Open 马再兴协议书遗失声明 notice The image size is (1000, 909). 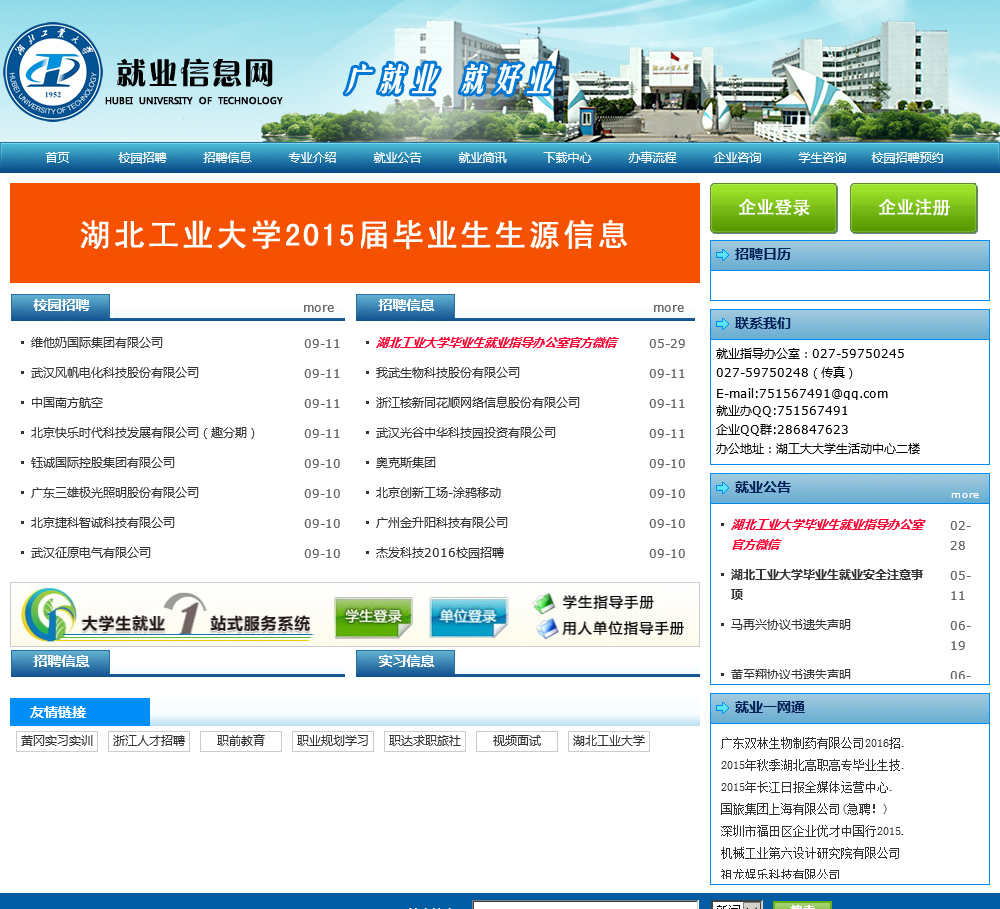coord(790,624)
